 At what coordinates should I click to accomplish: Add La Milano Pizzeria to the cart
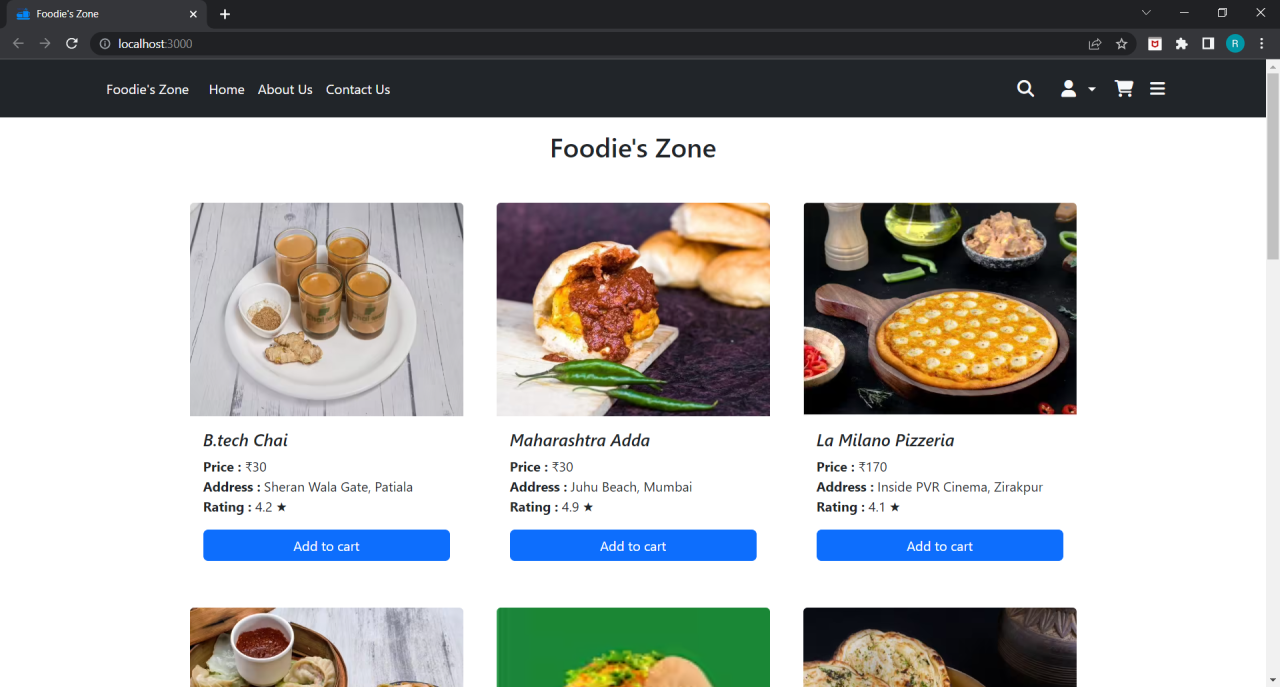click(x=939, y=545)
